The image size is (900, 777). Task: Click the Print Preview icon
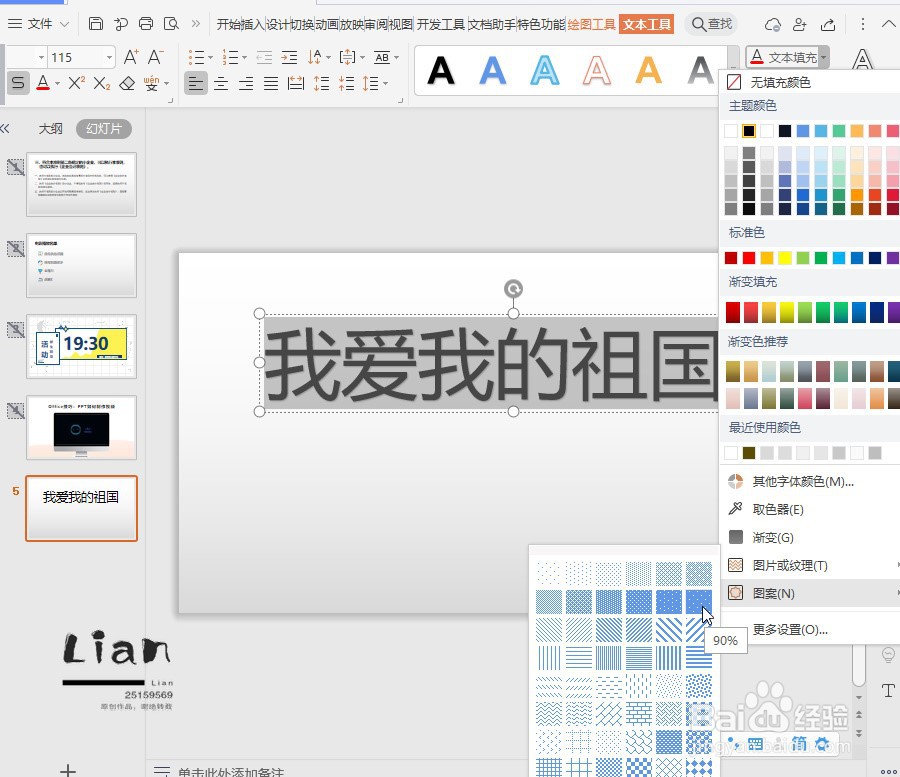tap(171, 24)
